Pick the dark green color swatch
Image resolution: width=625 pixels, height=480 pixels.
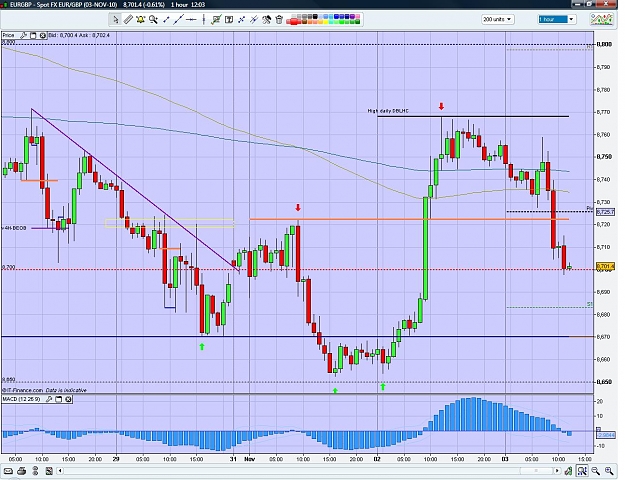coord(358,22)
